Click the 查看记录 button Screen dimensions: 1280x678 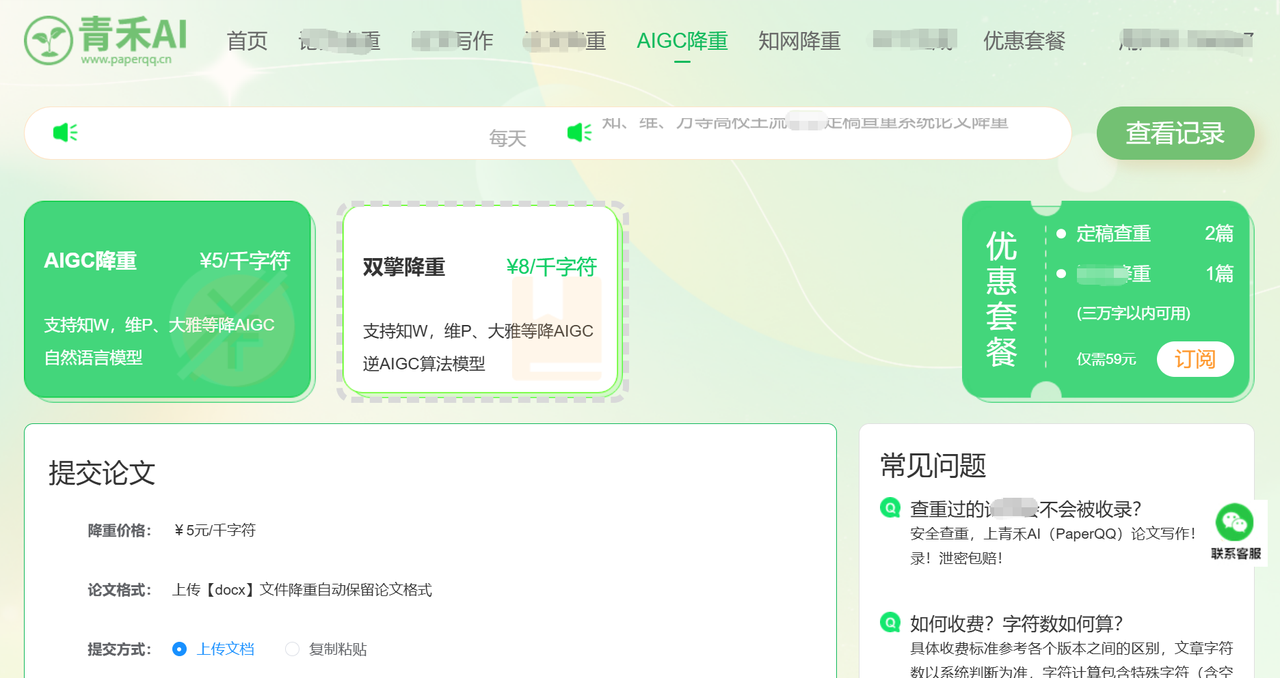[1175, 133]
